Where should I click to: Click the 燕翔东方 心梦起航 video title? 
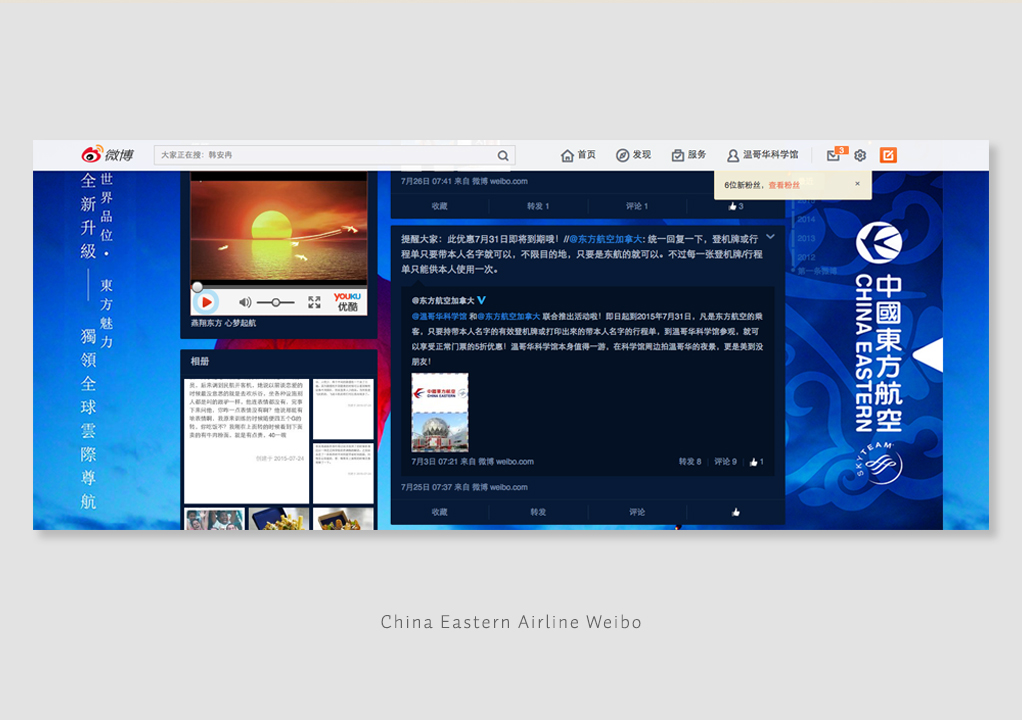[x=223, y=323]
